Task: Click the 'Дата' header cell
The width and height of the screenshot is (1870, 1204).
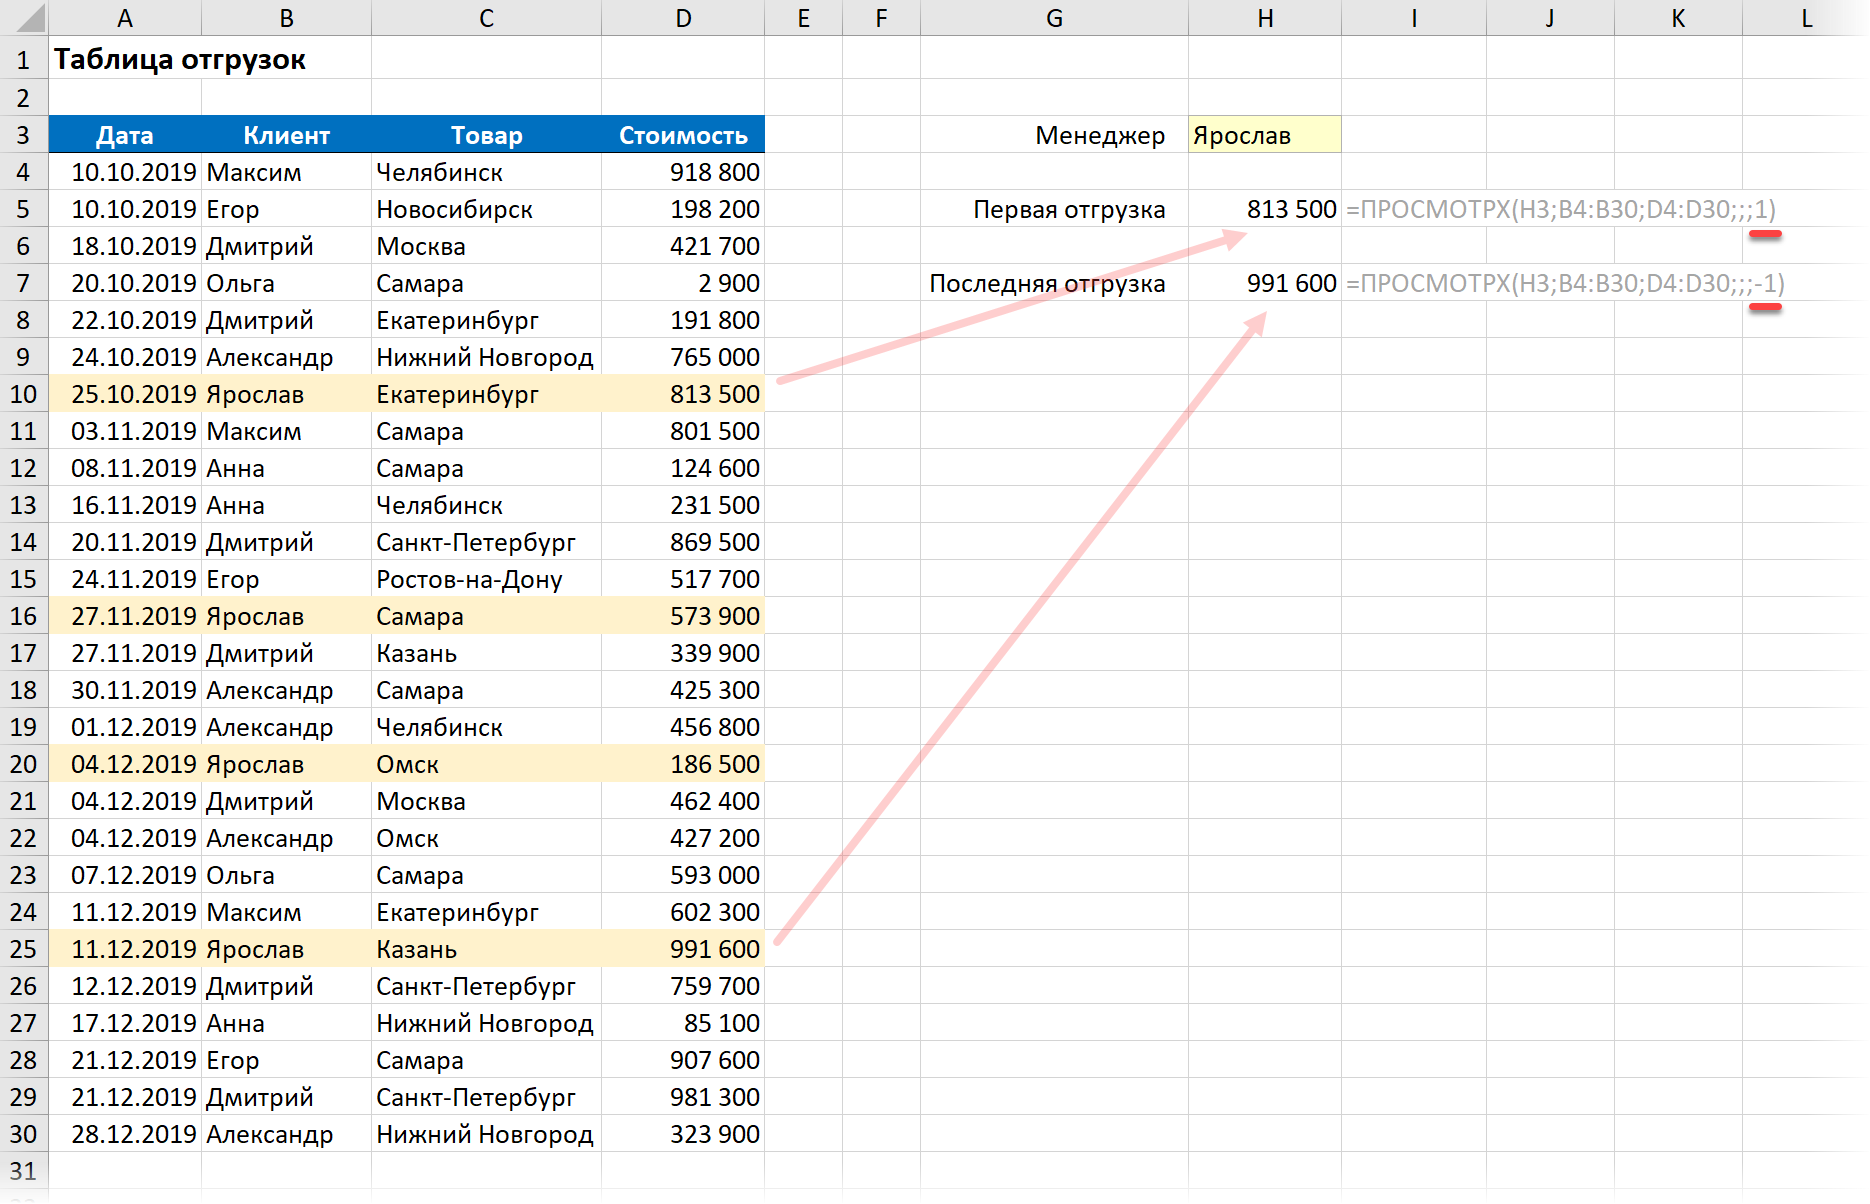Action: (x=125, y=135)
